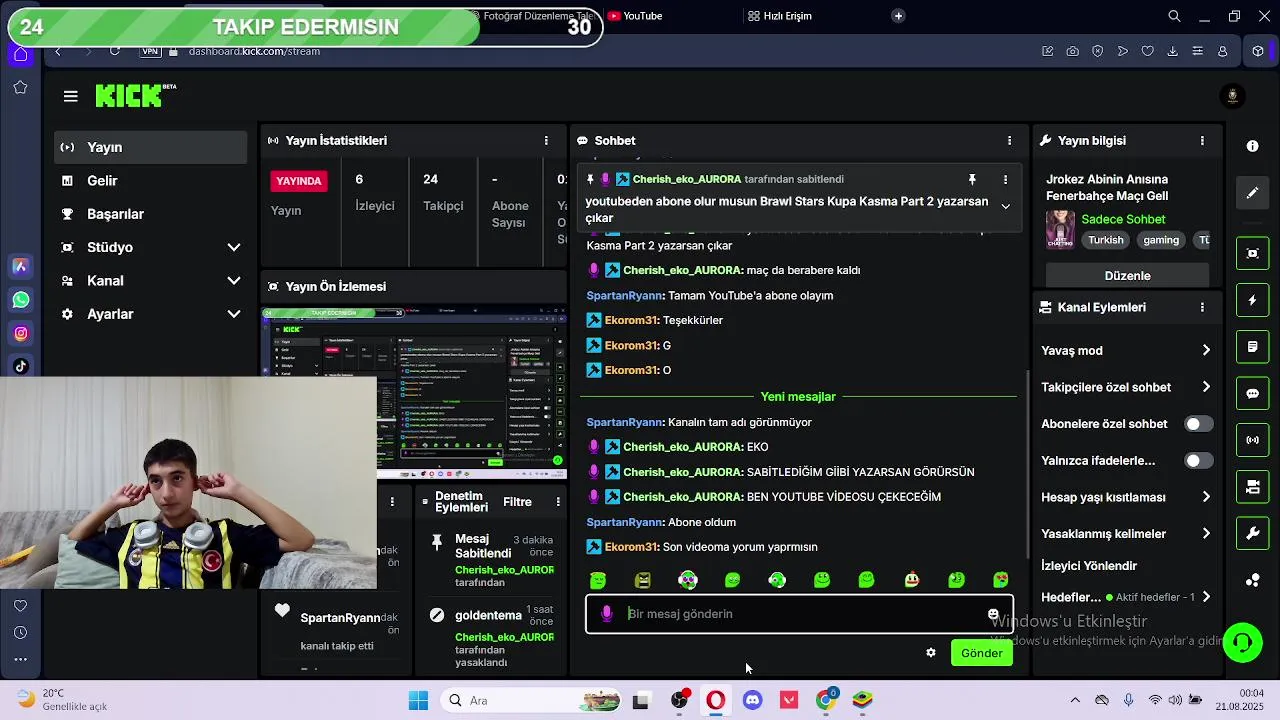Click the reload page button
Image resolution: width=1280 pixels, height=720 pixels.
click(x=115, y=51)
